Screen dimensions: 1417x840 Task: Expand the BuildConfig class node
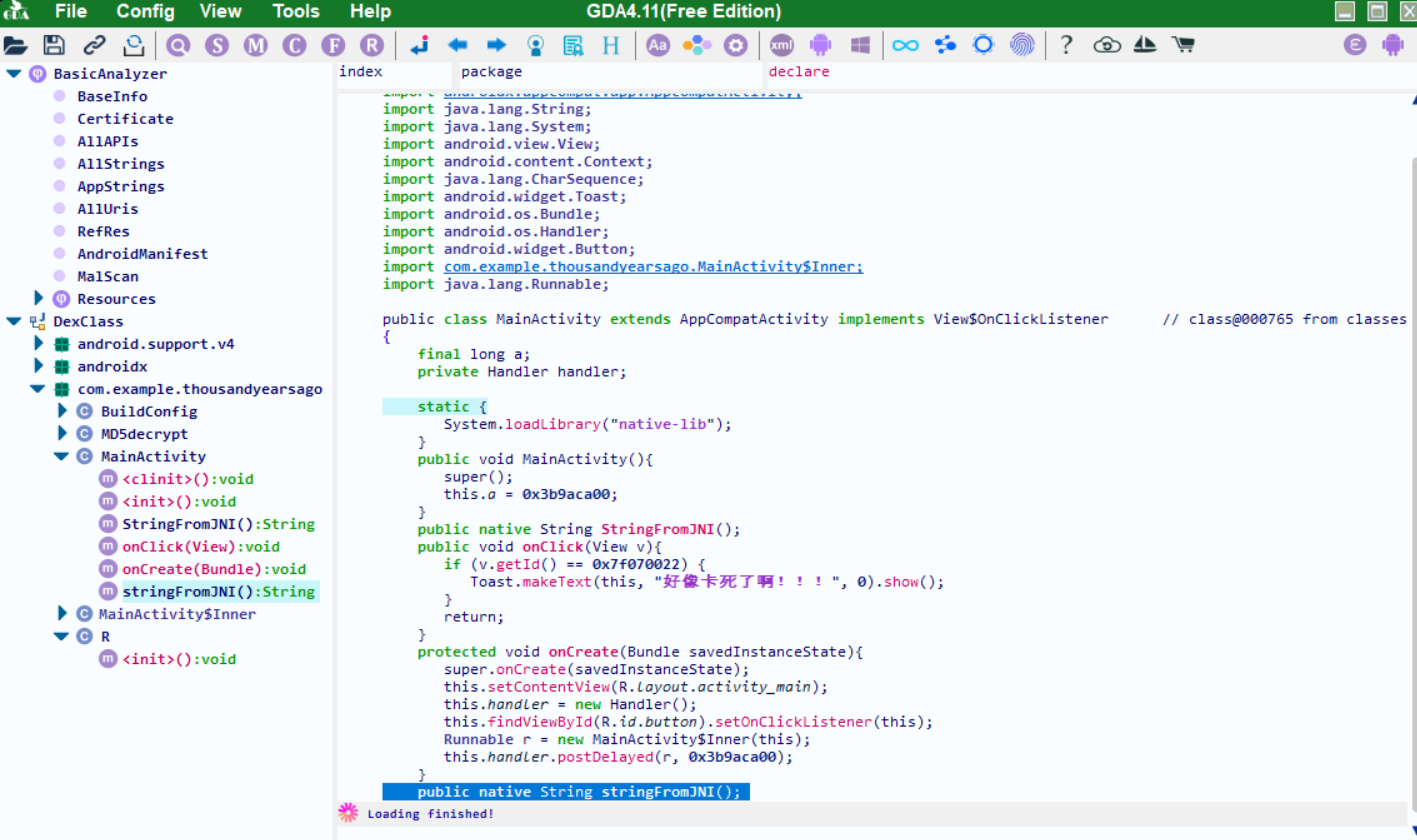63,411
